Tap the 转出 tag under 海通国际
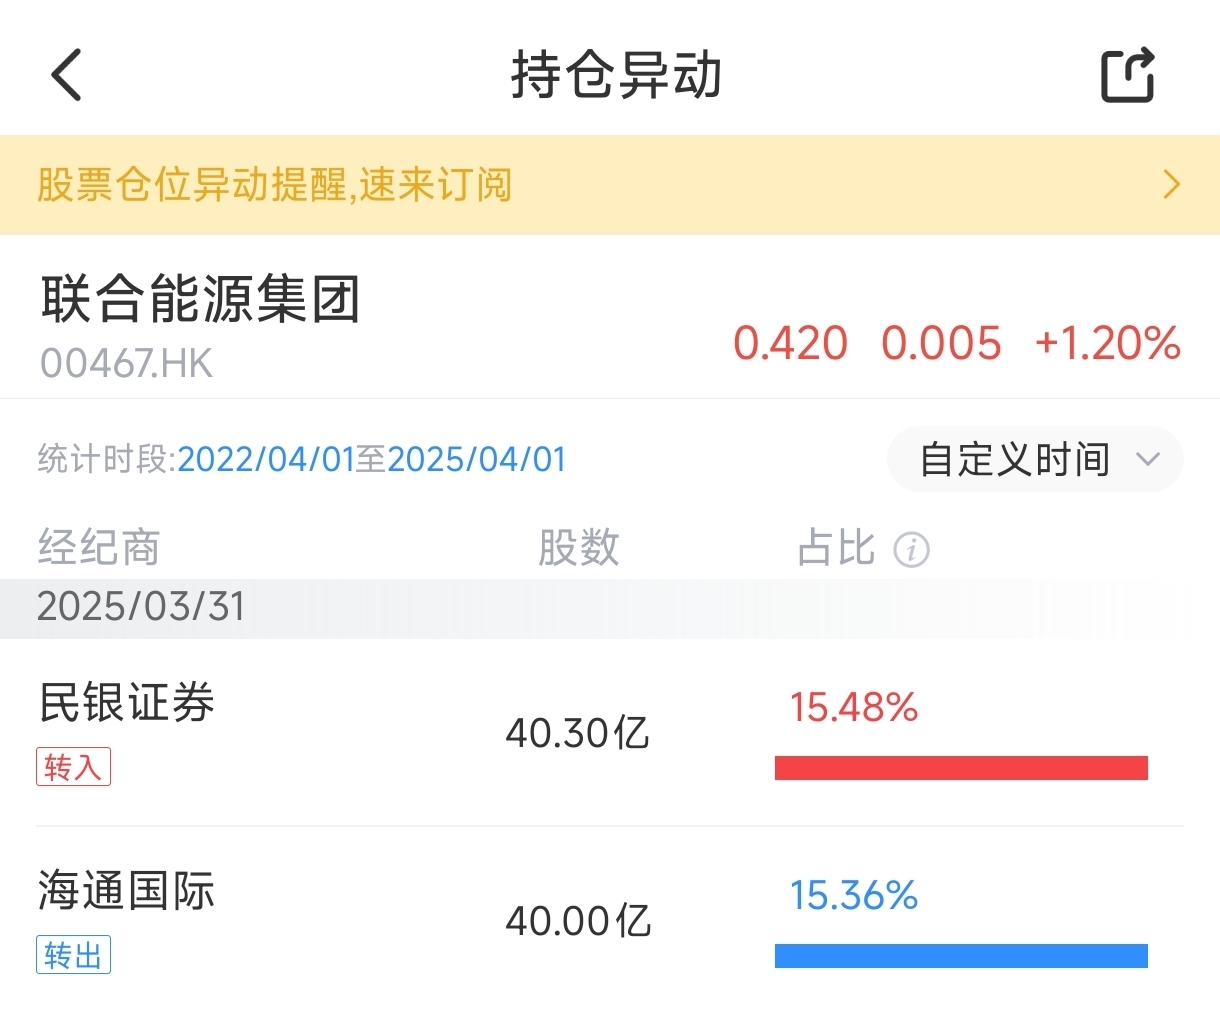The image size is (1220, 1009). [73, 955]
